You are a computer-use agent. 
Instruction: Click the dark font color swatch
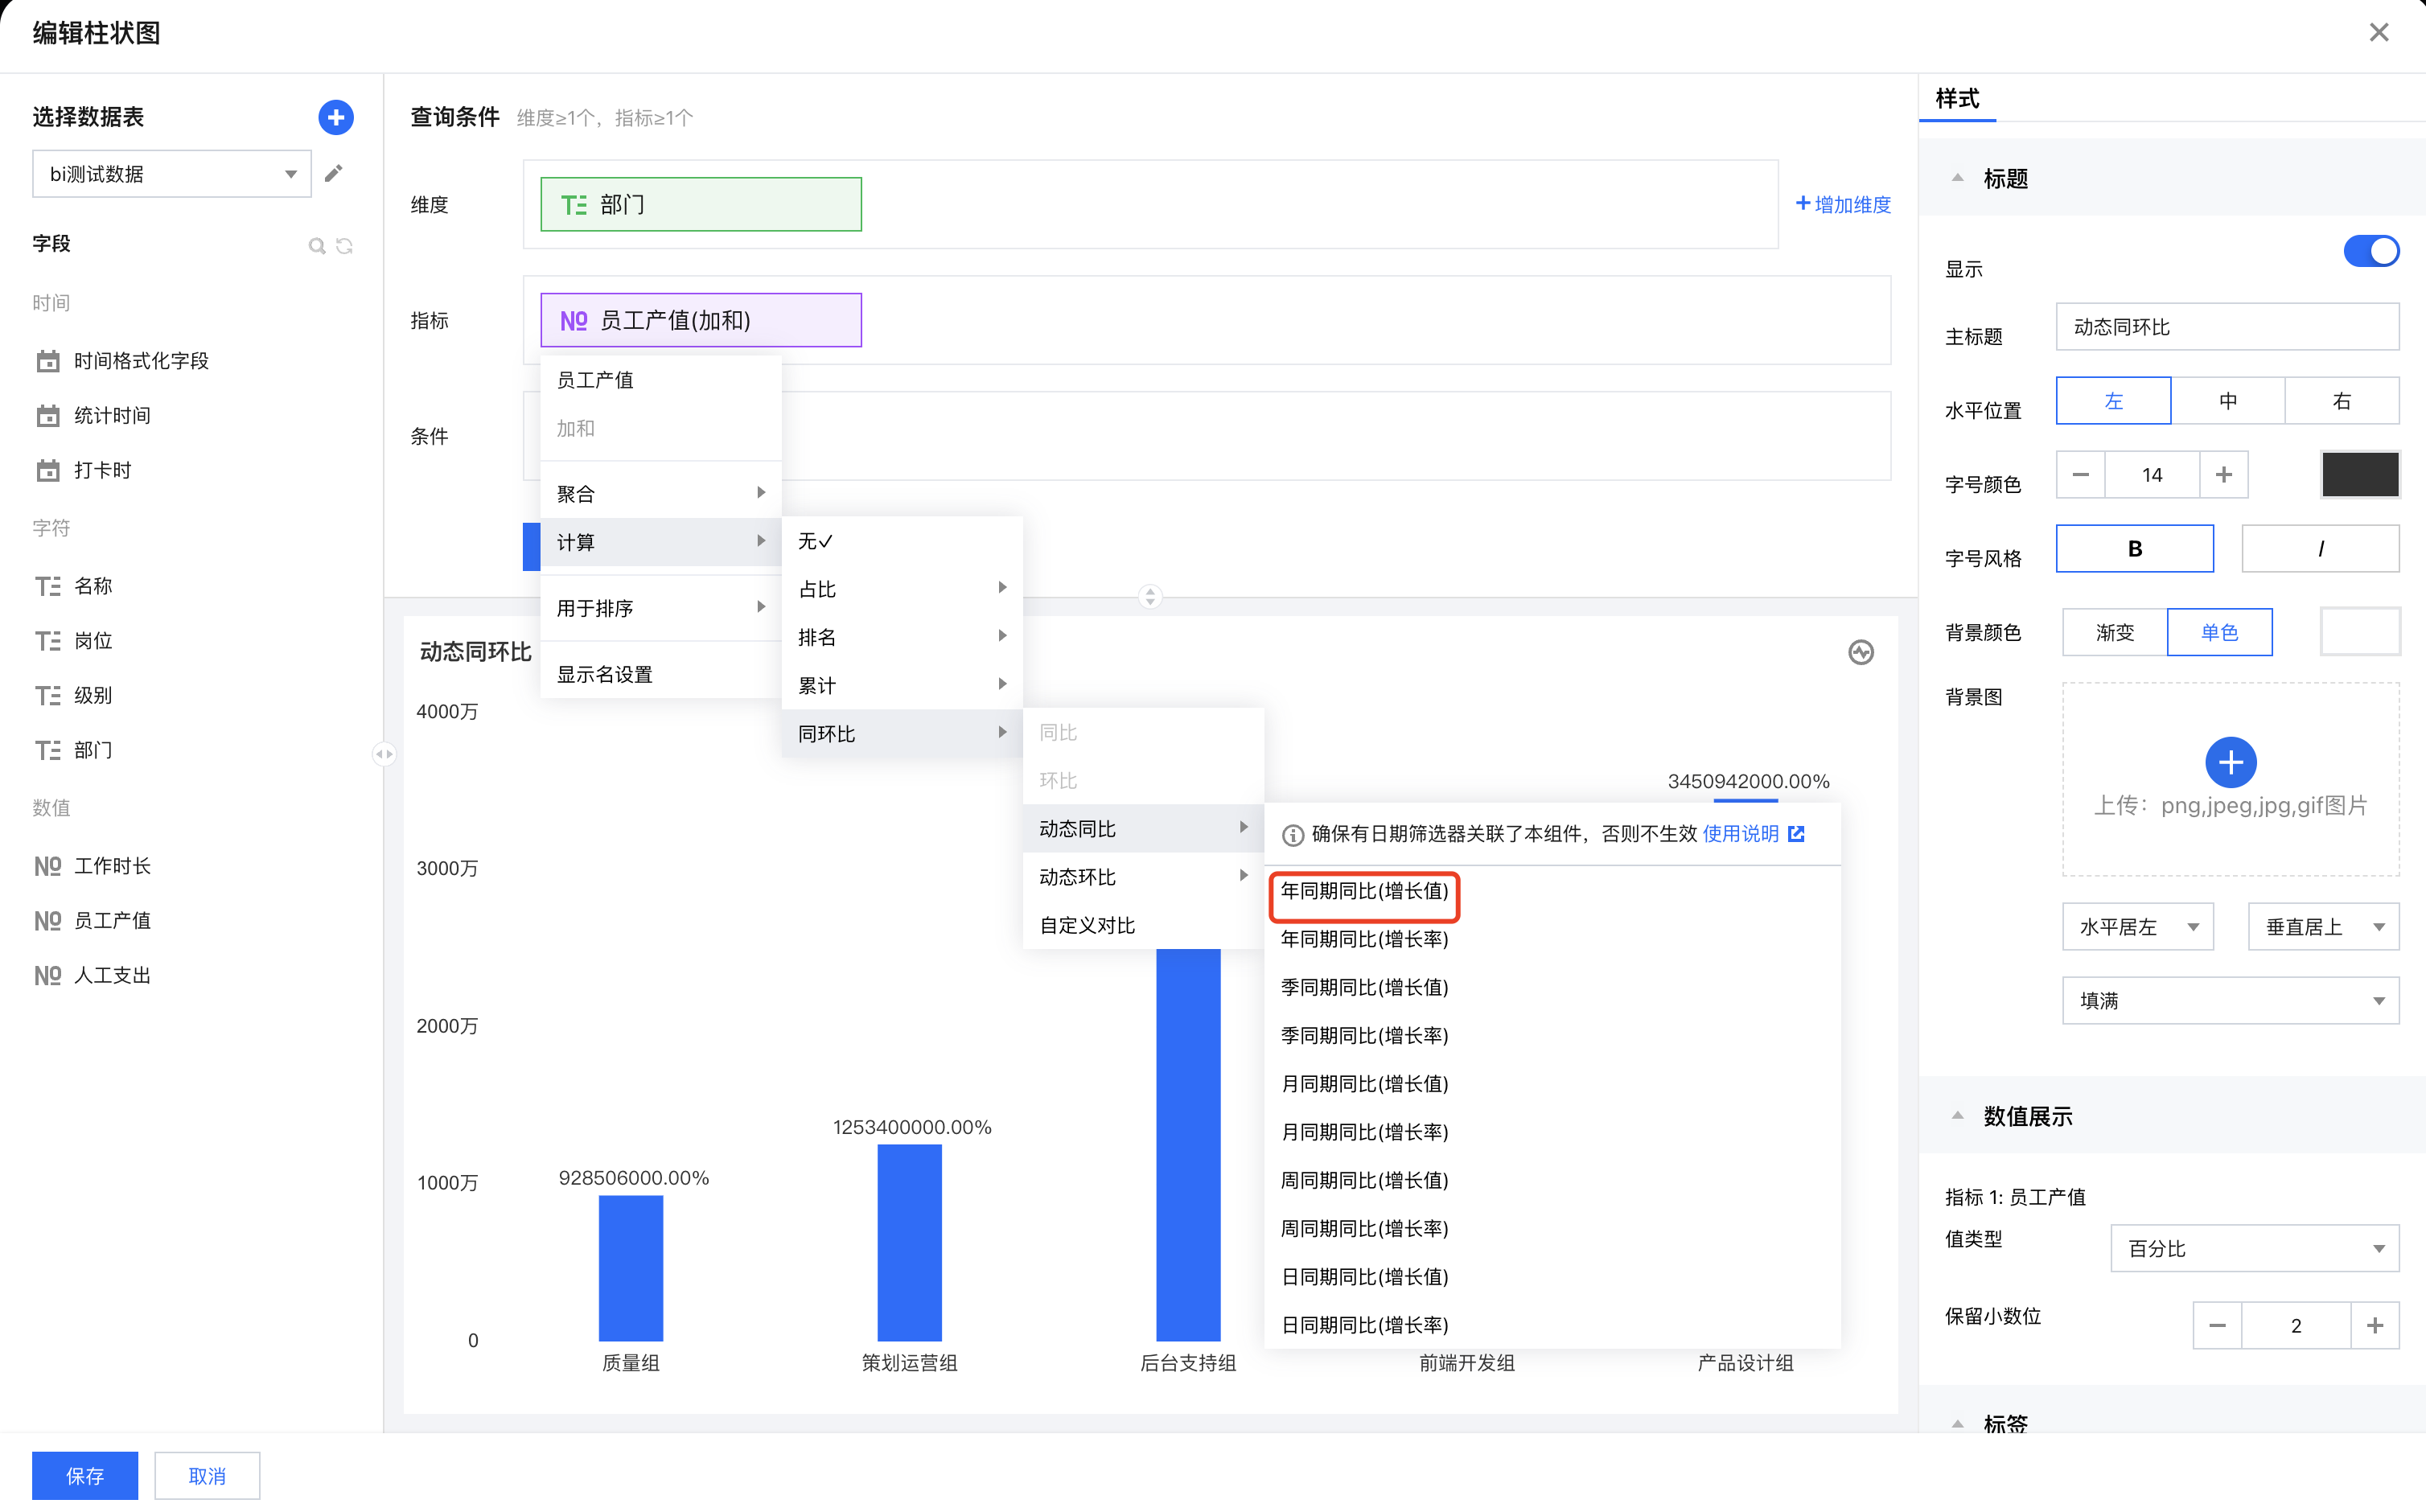click(2359, 474)
